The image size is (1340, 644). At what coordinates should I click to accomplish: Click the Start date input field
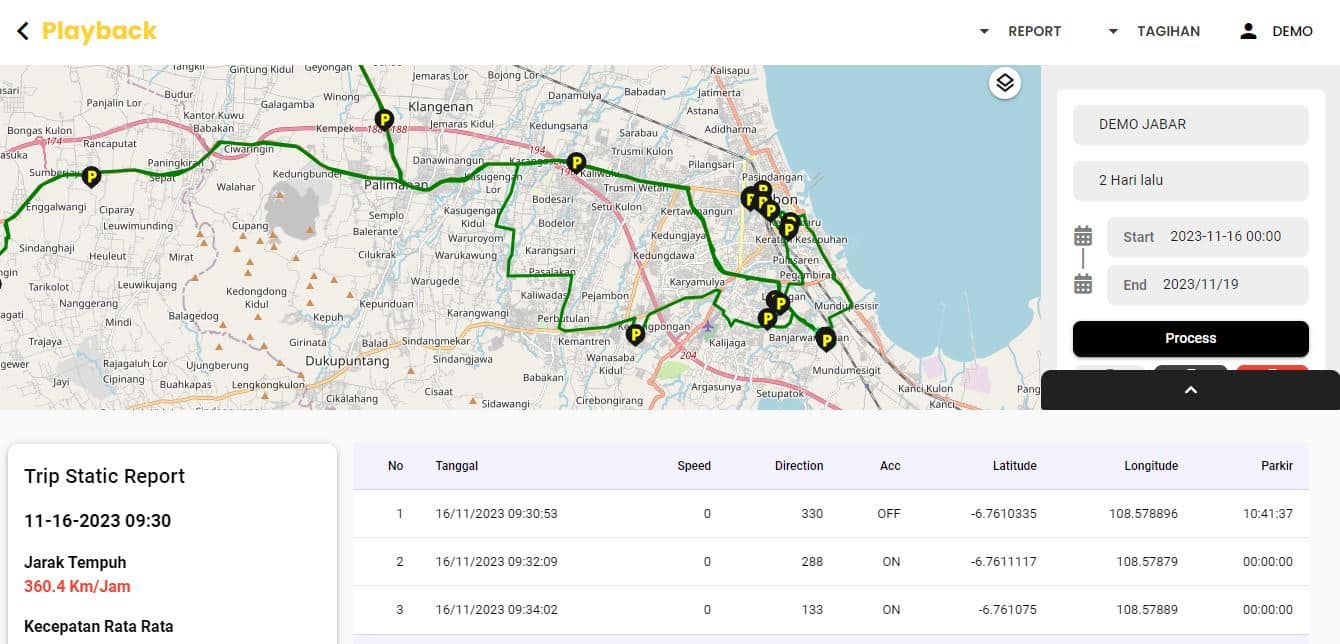1207,237
